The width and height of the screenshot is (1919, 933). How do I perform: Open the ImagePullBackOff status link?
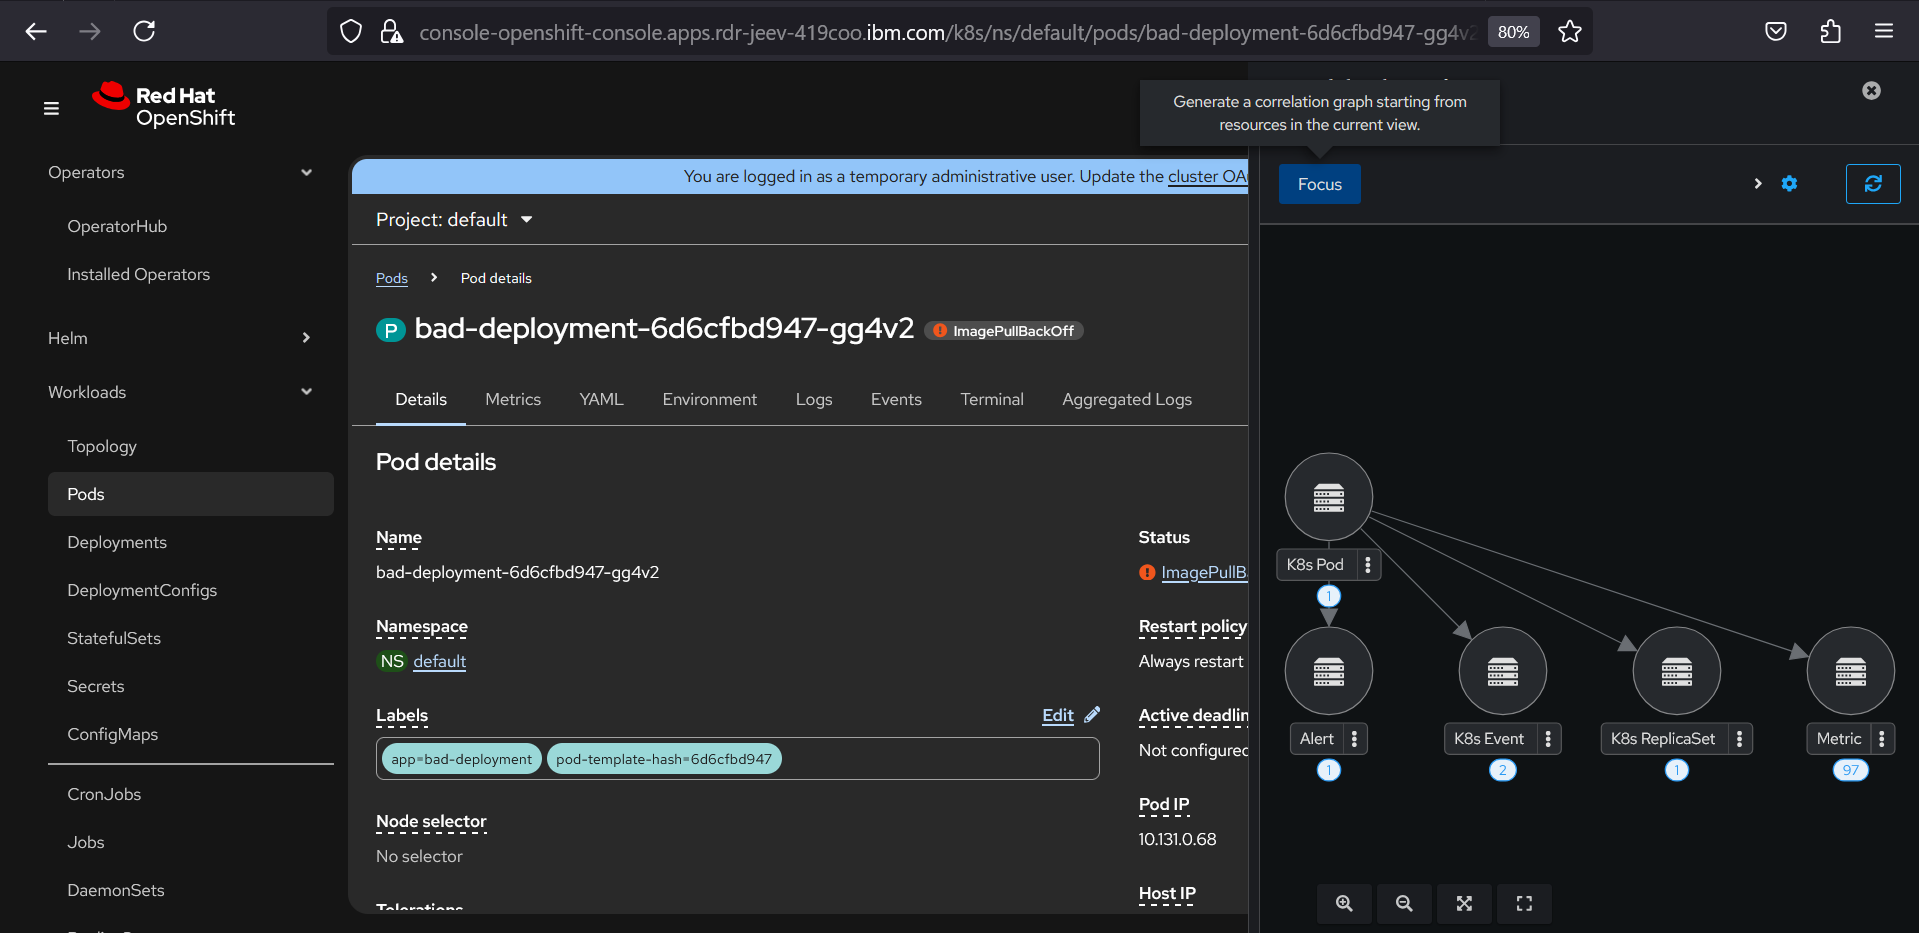(x=1204, y=572)
